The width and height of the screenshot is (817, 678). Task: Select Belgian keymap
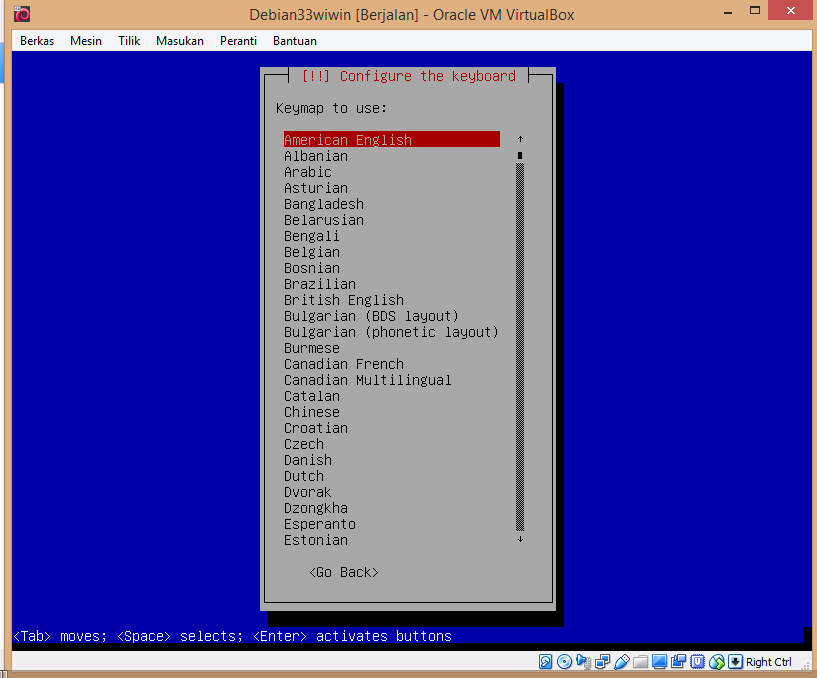click(x=392, y=252)
